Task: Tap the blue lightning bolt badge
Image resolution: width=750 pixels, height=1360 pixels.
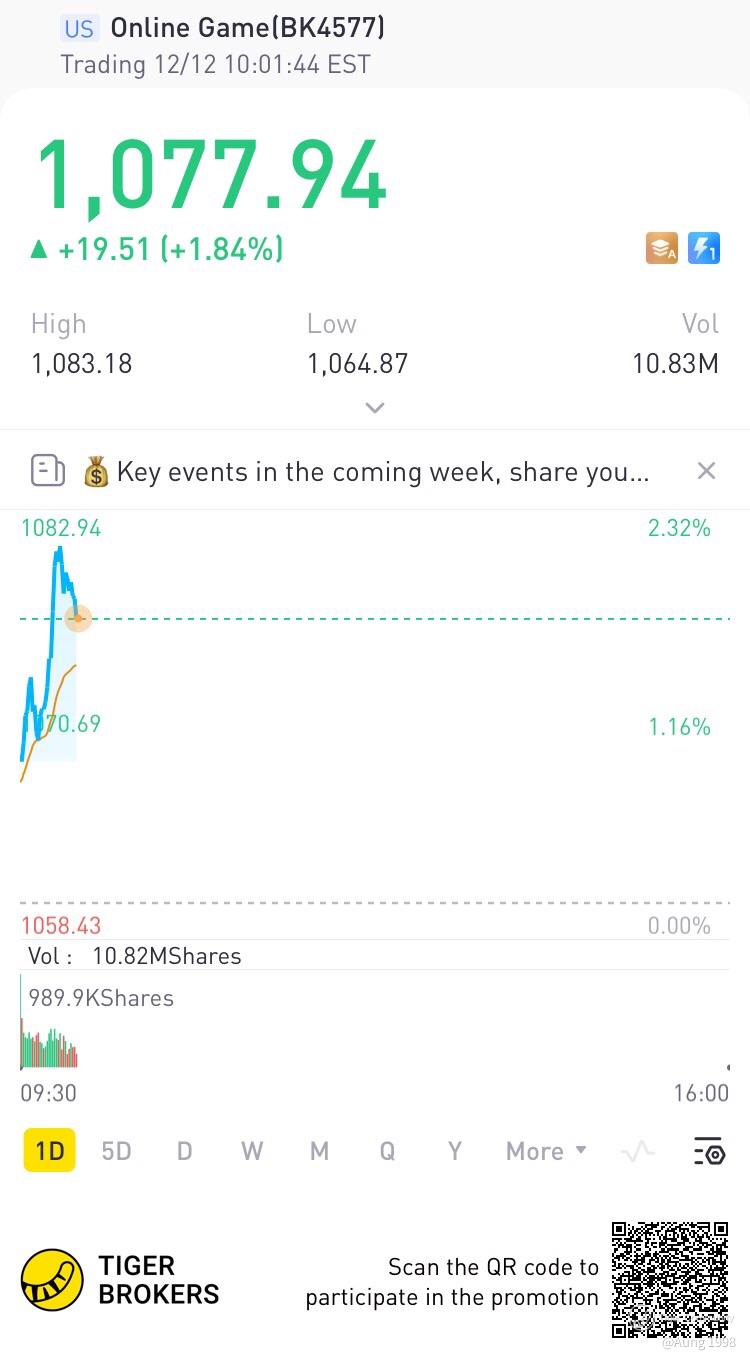Action: click(x=704, y=248)
